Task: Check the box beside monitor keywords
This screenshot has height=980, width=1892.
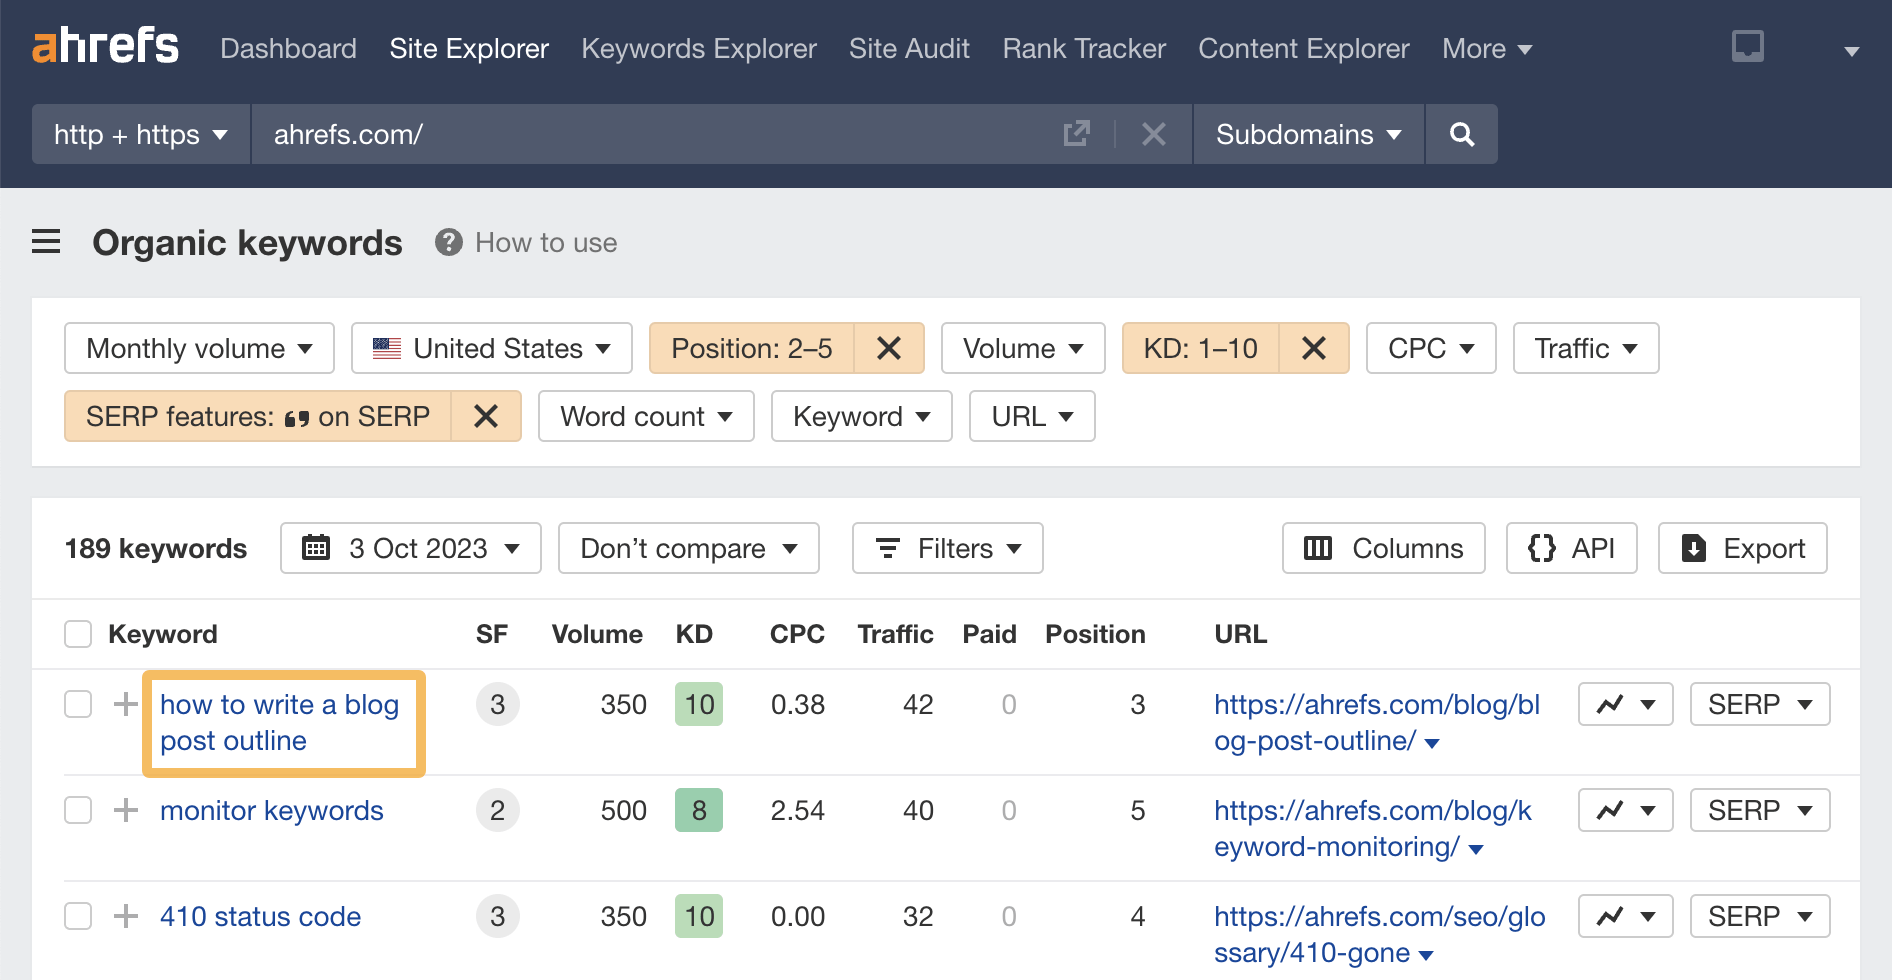Action: pyautogui.click(x=77, y=810)
